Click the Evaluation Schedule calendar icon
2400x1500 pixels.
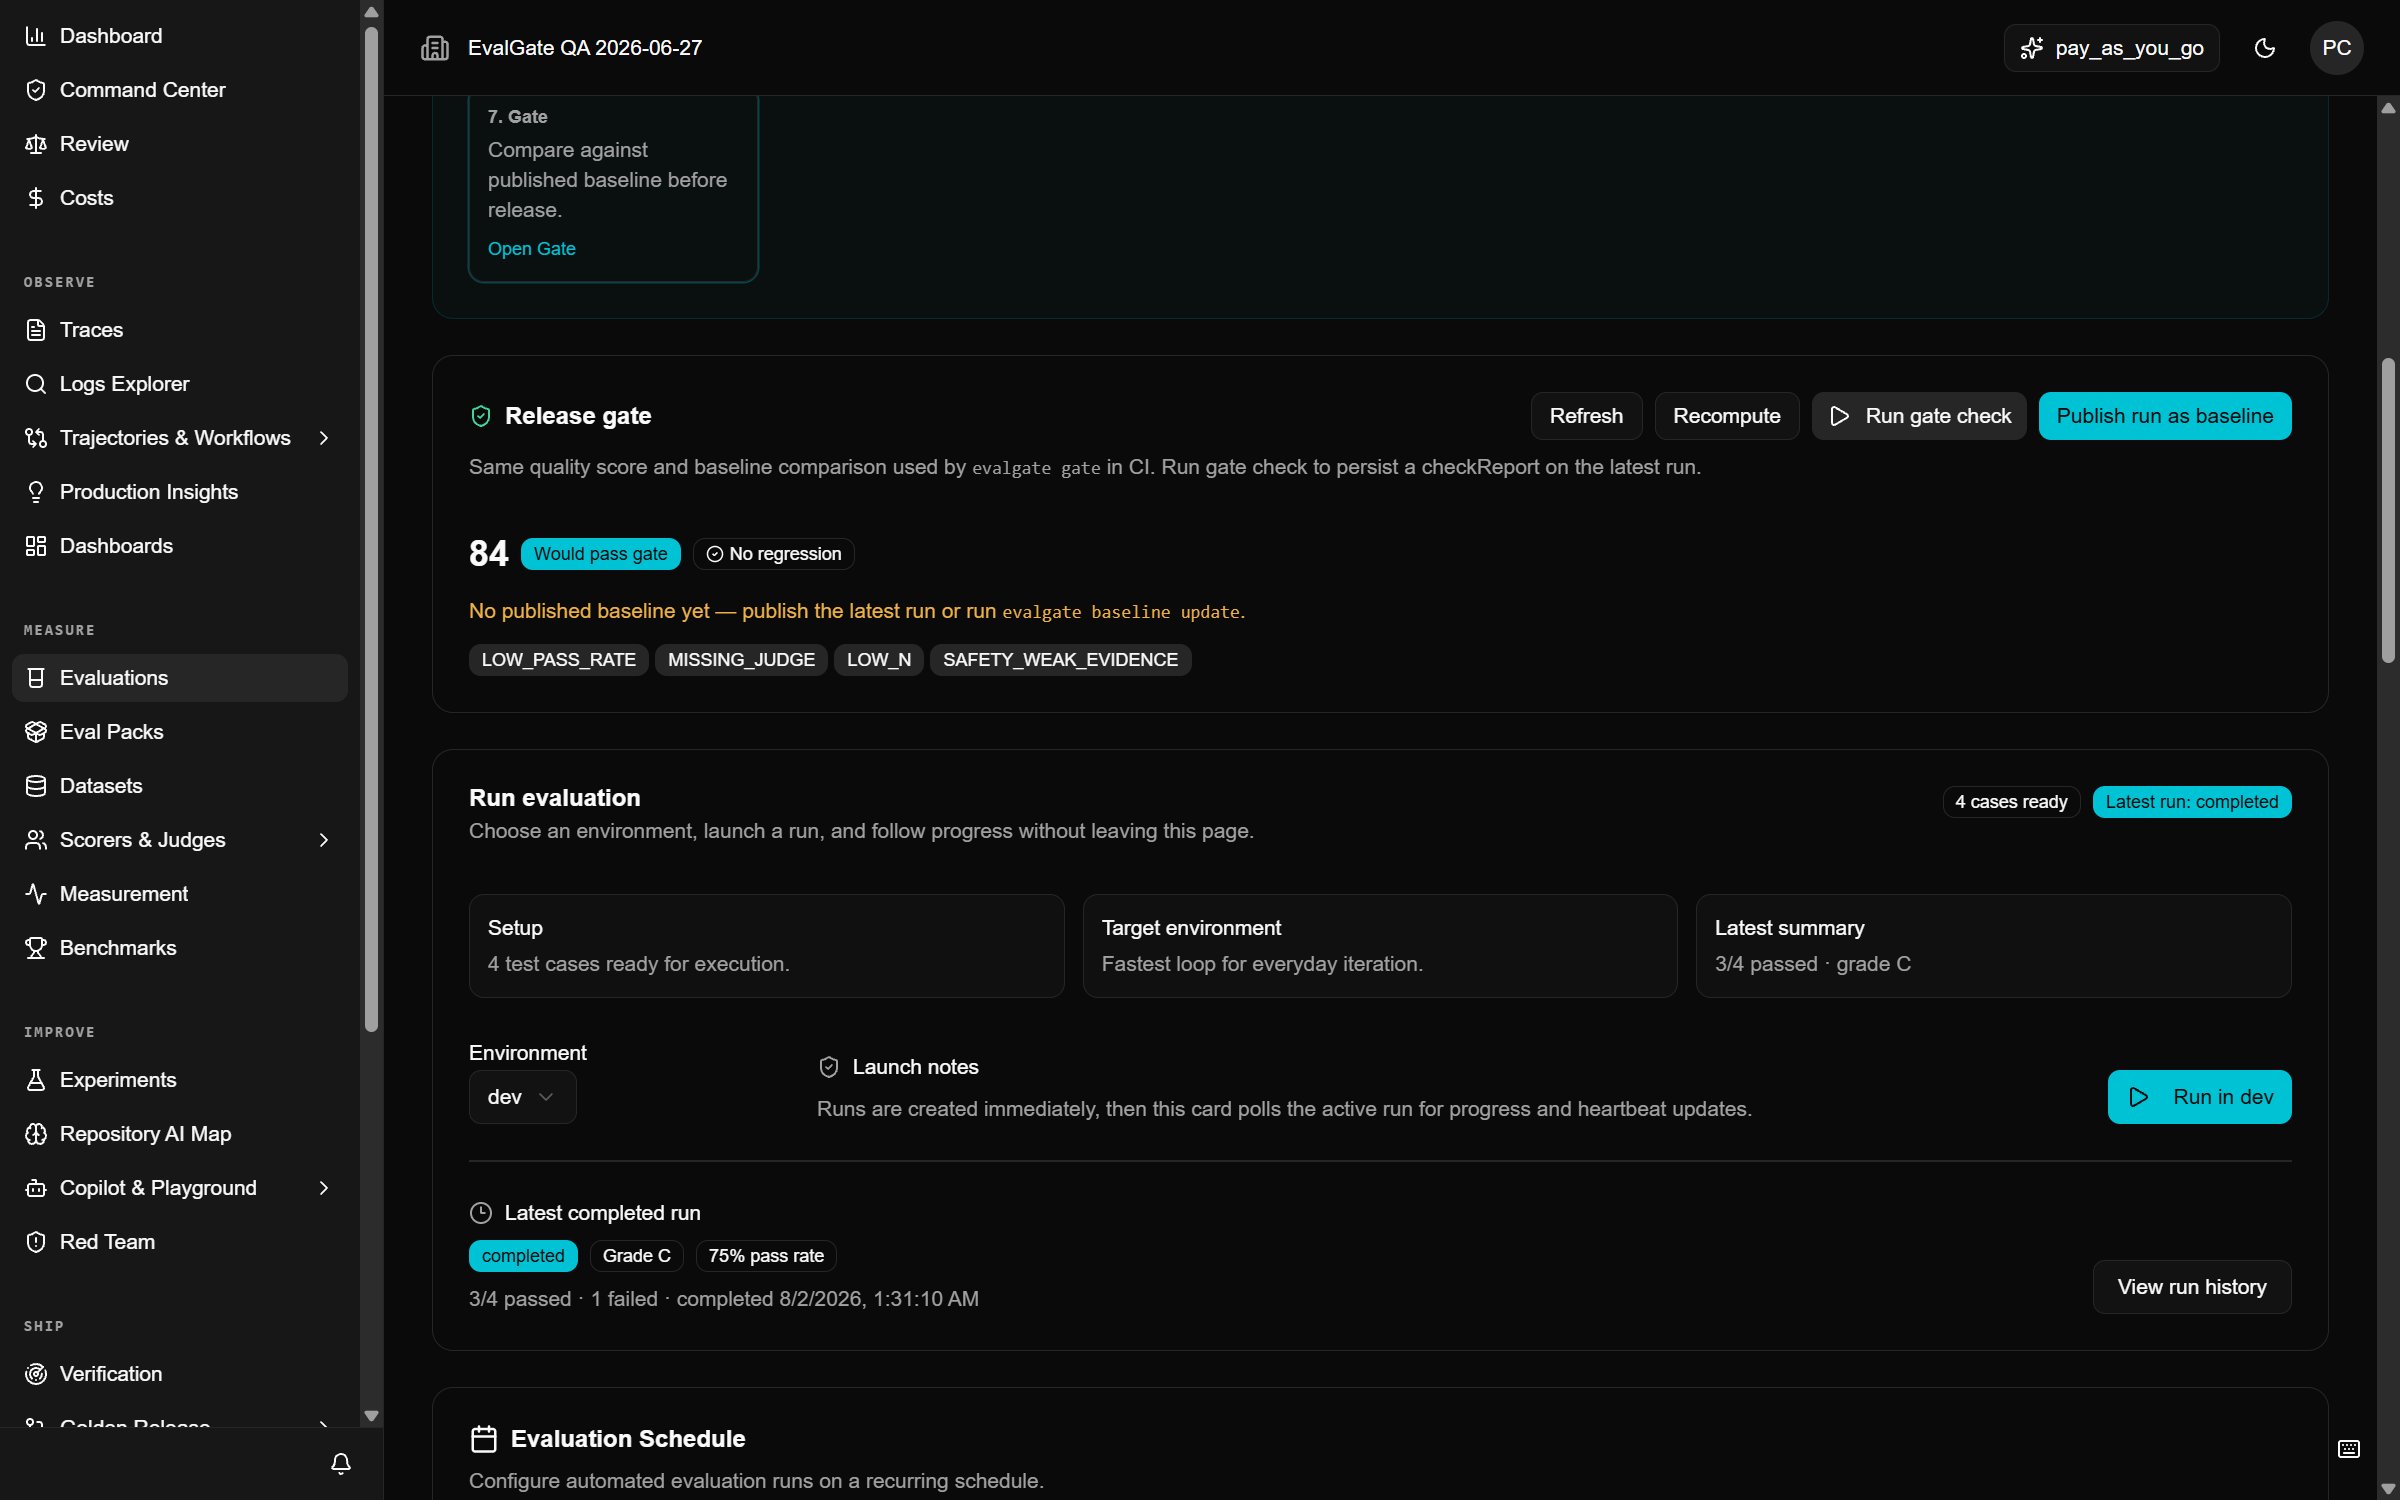(484, 1439)
